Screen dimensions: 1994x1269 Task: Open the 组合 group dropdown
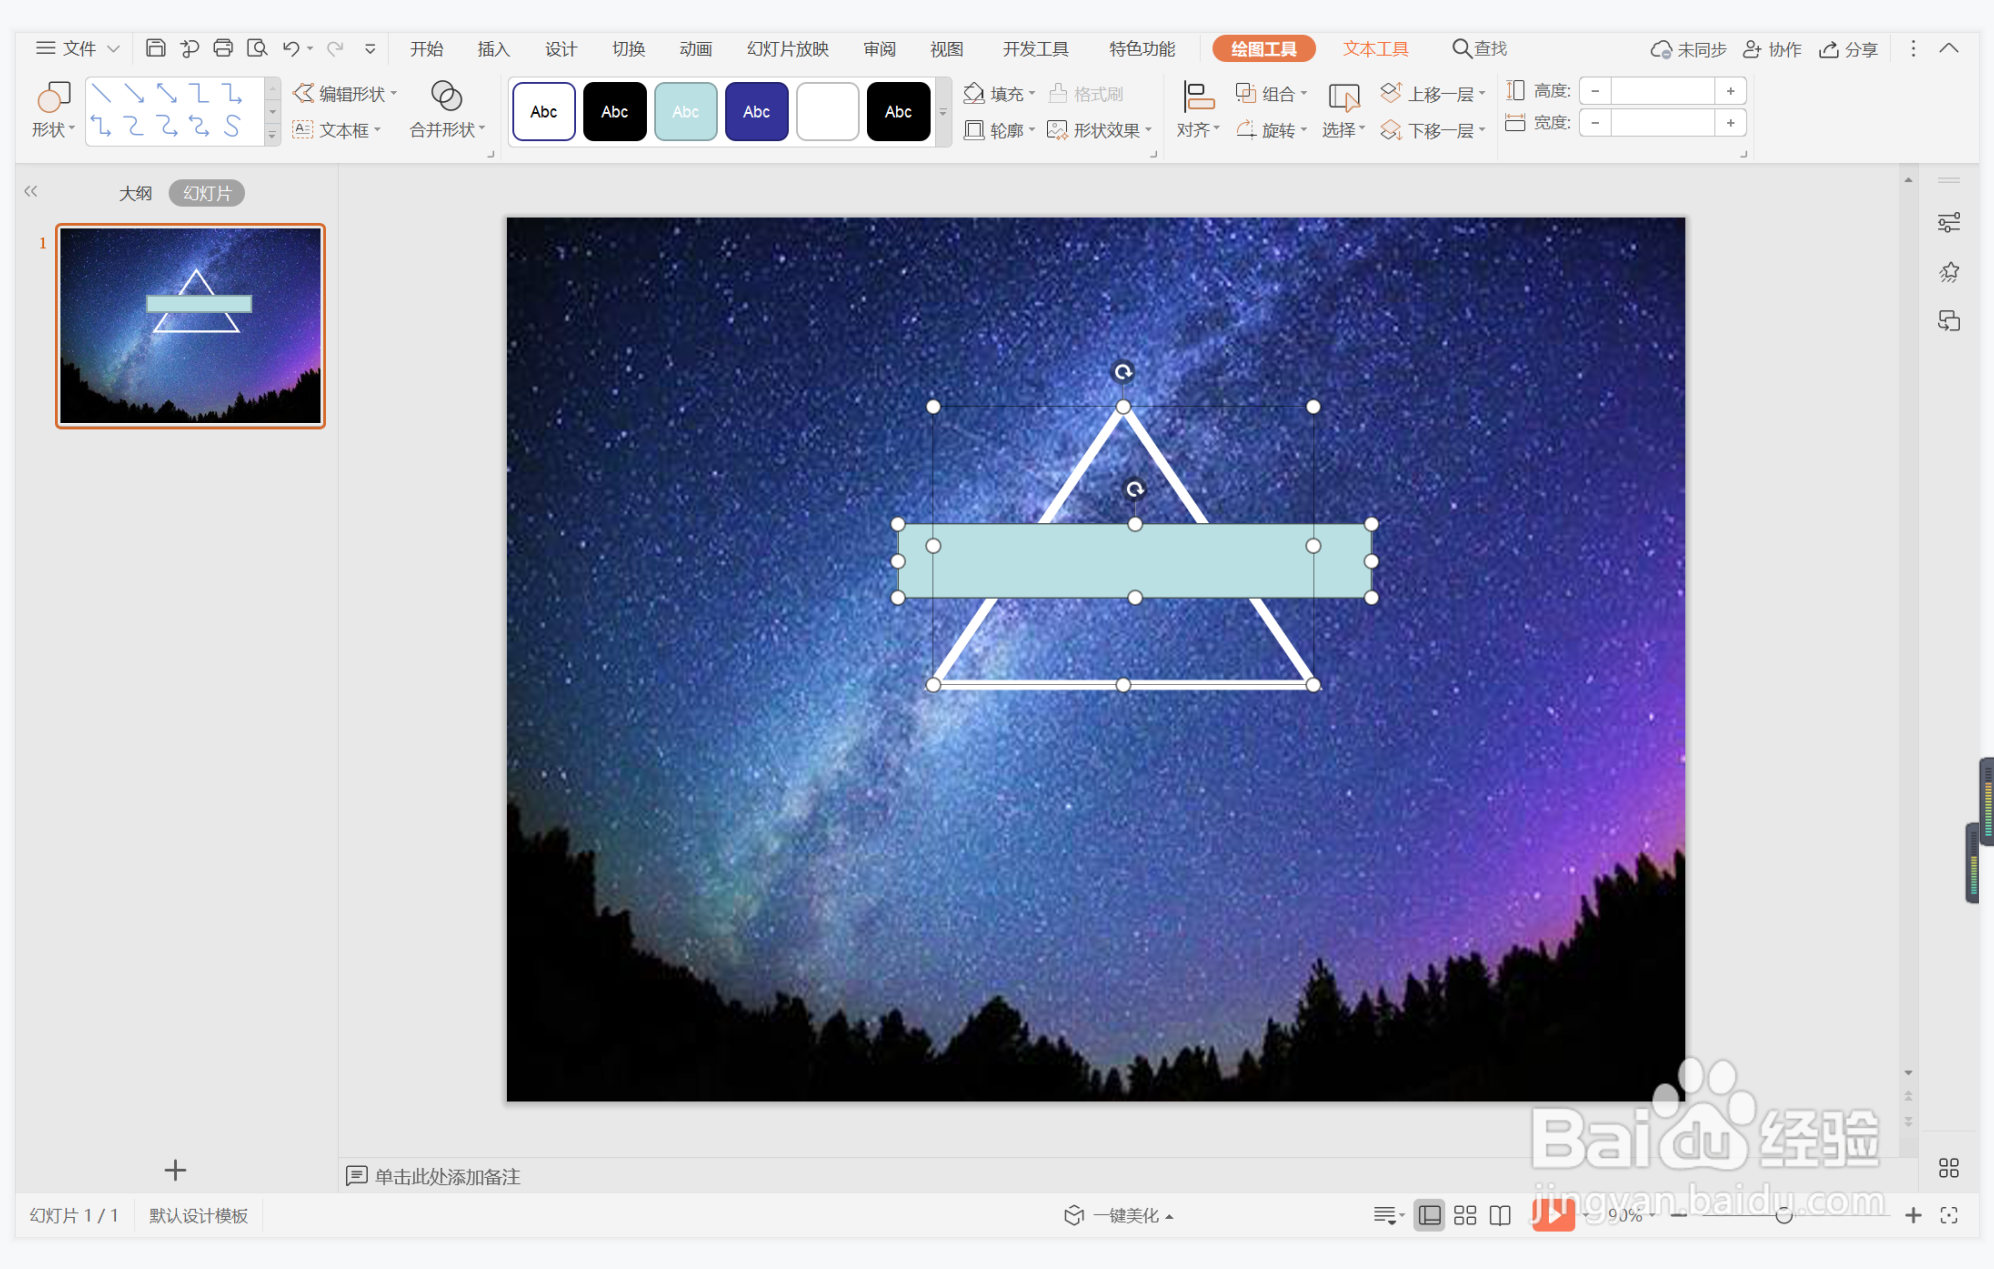click(x=1303, y=93)
